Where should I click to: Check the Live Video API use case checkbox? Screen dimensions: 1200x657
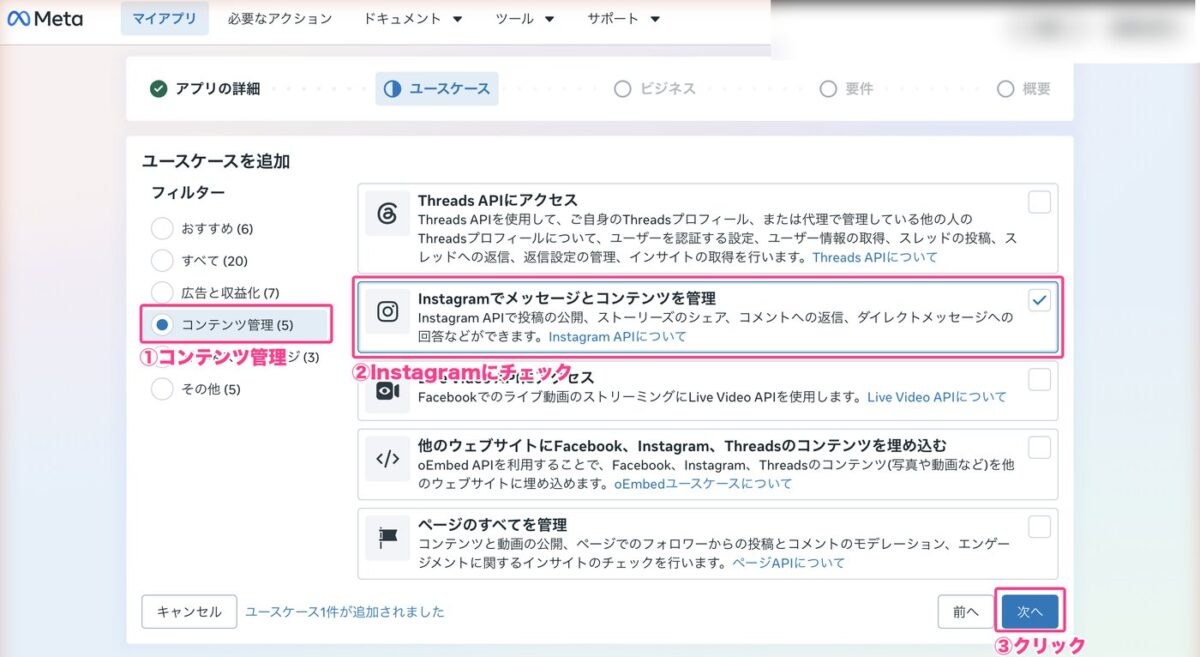tap(1040, 379)
